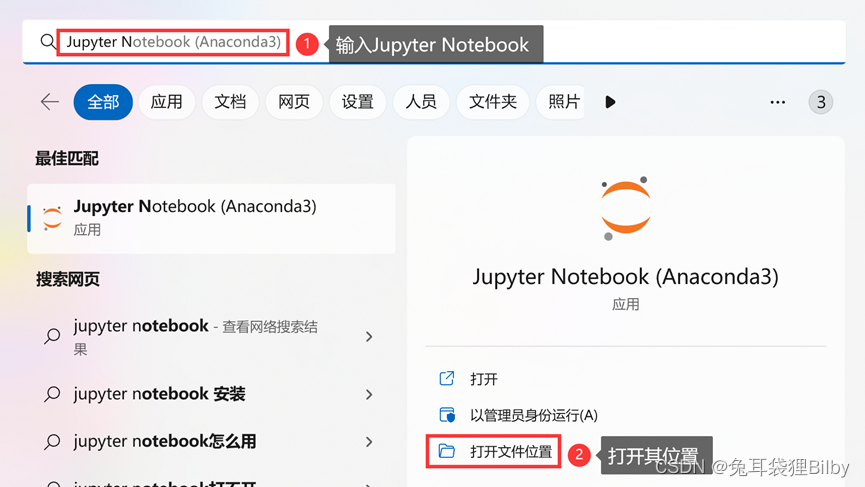Click the open-external icon beside 打开
Image resolution: width=865 pixels, height=487 pixels.
tap(446, 378)
